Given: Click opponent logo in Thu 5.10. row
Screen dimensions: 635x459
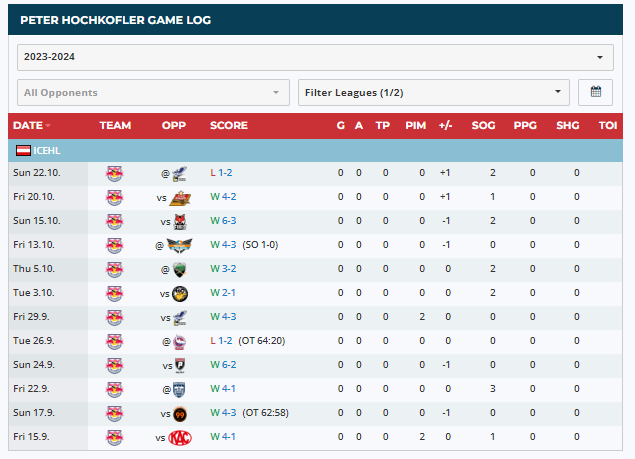Looking at the screenshot, I should pos(180,269).
